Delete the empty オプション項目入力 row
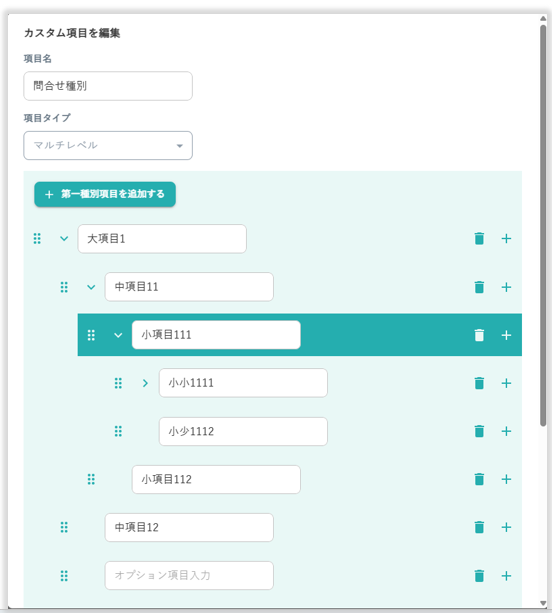The height and width of the screenshot is (613, 552). click(479, 576)
